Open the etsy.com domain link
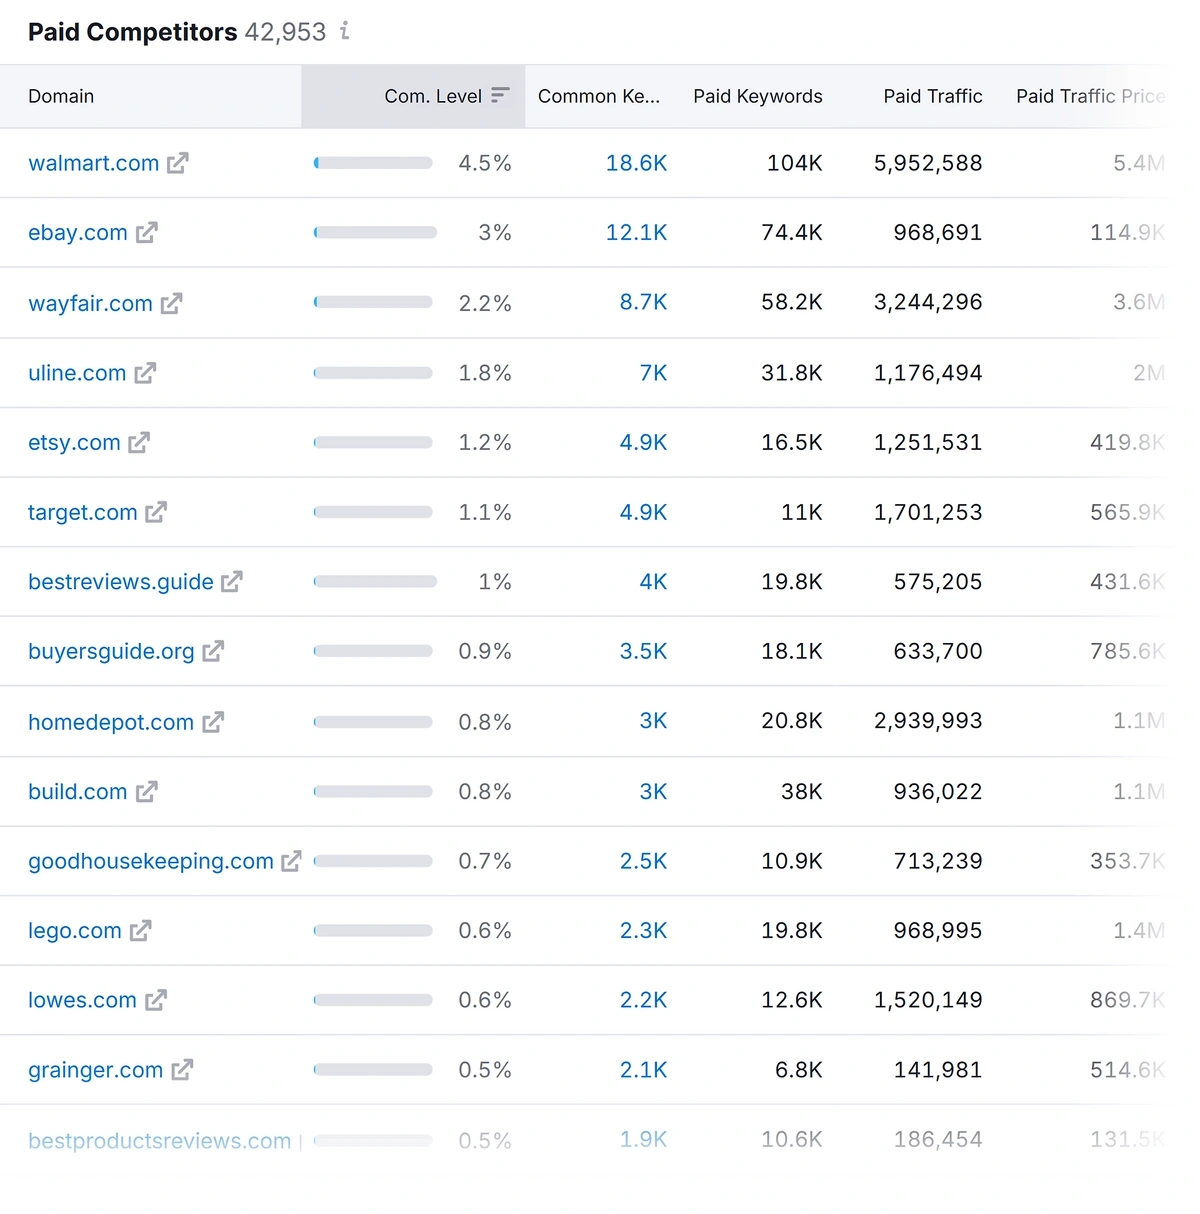Image resolution: width=1200 pixels, height=1214 pixels. [74, 442]
